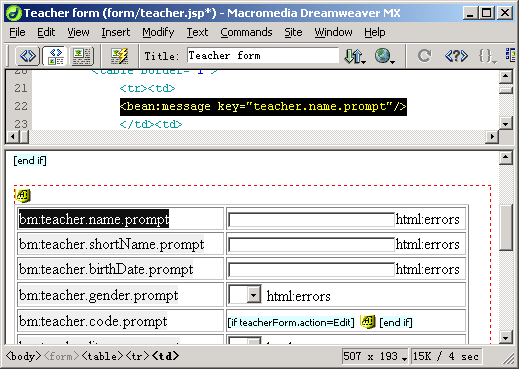Open the View menu
The image size is (519, 369).
coord(78,32)
